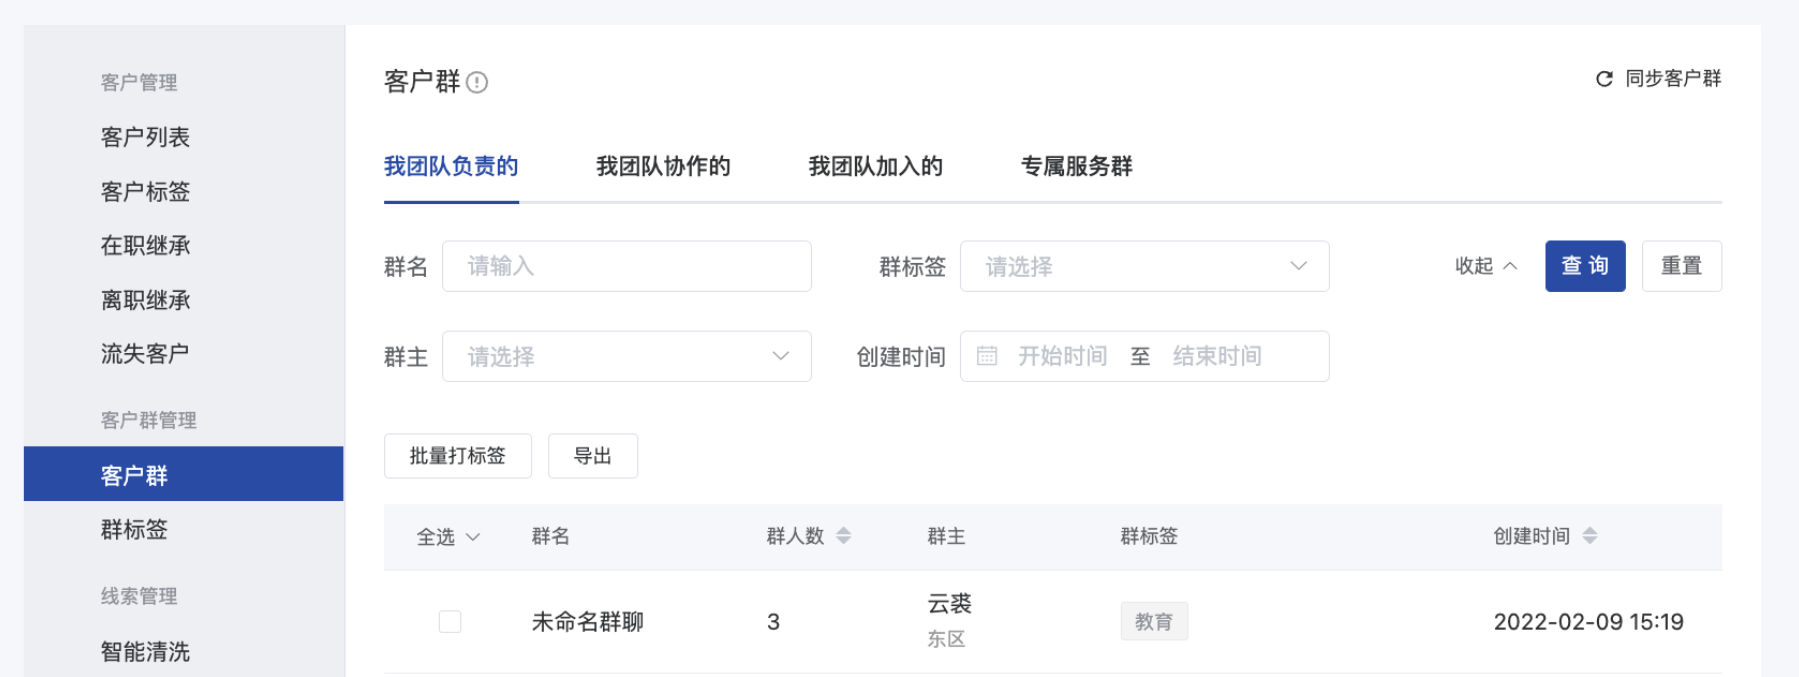Collapse filters with 收起 toggle
Image resolution: width=1799 pixels, height=677 pixels.
(x=1486, y=266)
